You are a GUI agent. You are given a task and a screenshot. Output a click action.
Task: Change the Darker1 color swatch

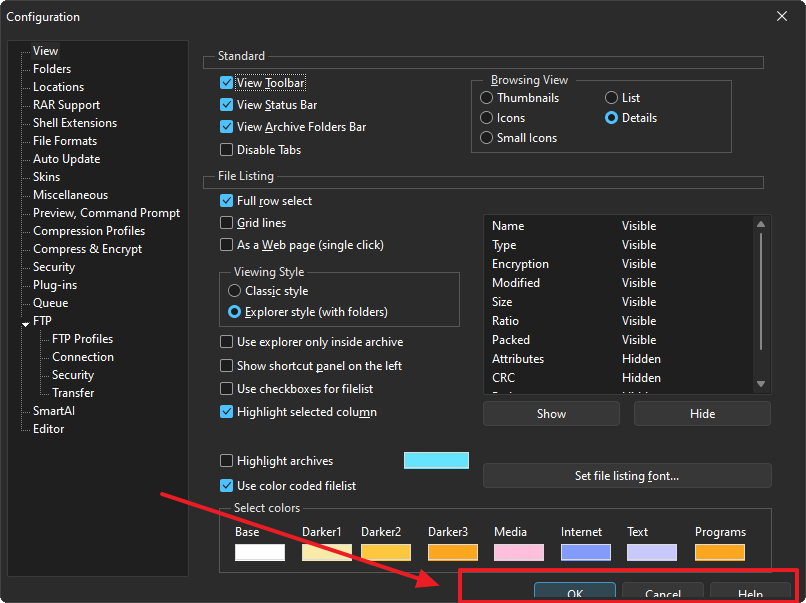(x=327, y=553)
